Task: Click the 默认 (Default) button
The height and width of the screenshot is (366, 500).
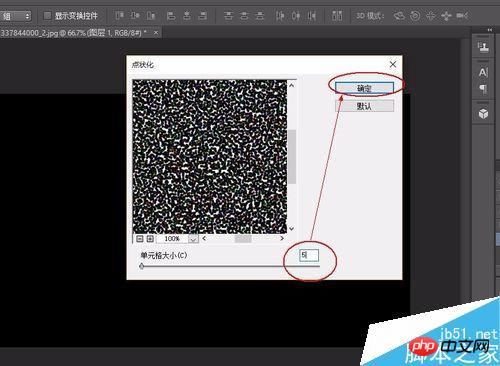Action: tap(364, 106)
